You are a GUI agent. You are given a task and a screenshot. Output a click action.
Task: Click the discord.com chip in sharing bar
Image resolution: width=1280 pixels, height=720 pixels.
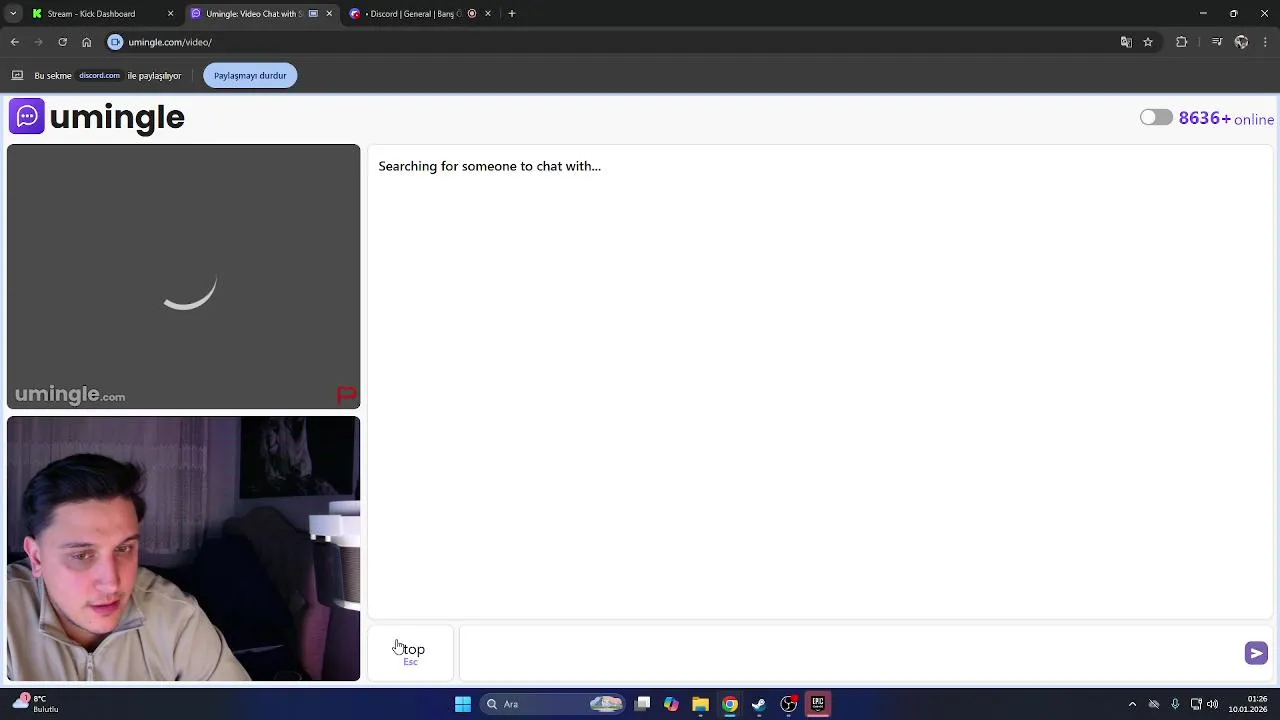(x=99, y=76)
